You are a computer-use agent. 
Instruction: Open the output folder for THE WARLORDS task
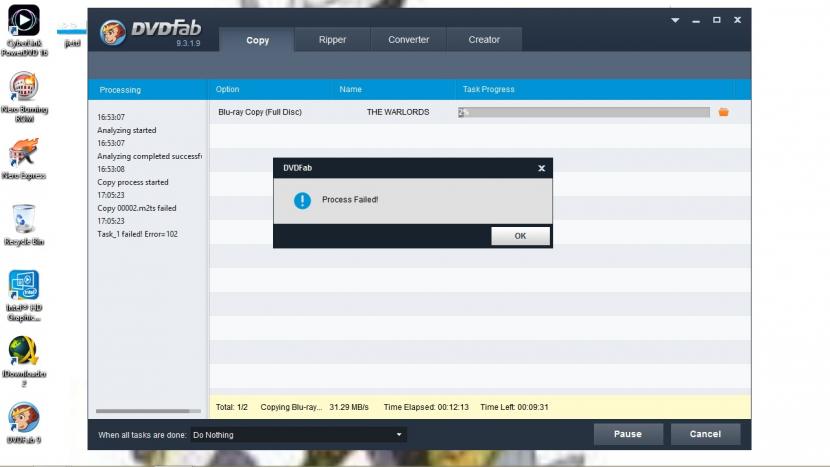724,112
